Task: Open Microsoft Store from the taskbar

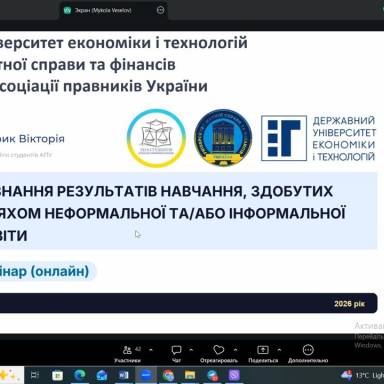Action: click(57, 376)
